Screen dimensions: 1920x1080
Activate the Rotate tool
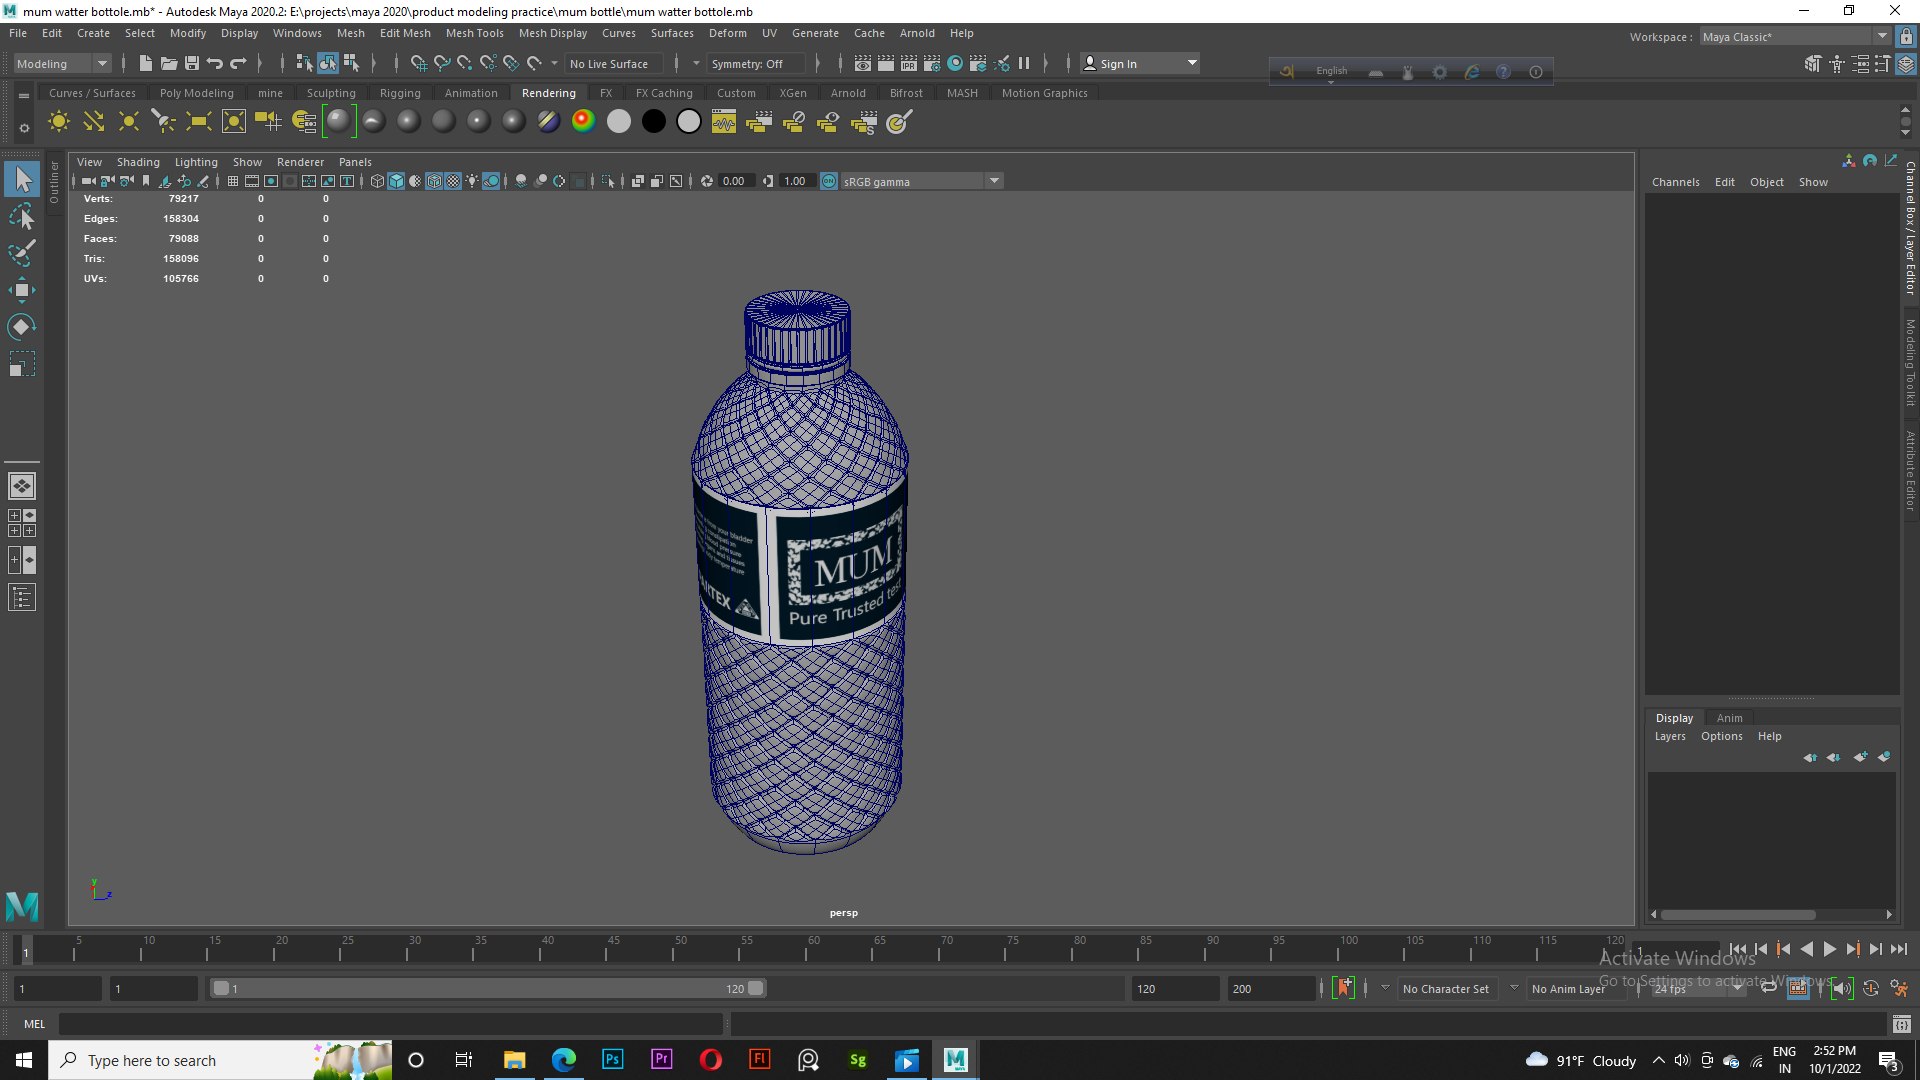tap(22, 327)
